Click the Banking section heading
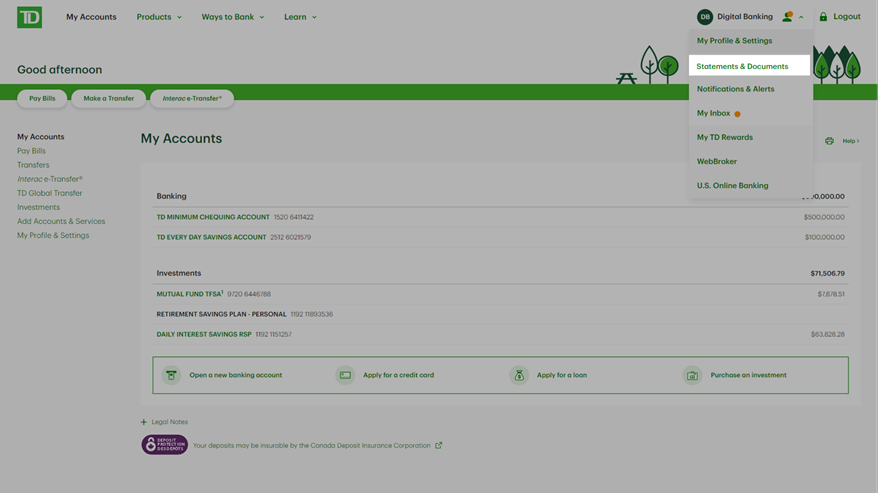 (171, 196)
